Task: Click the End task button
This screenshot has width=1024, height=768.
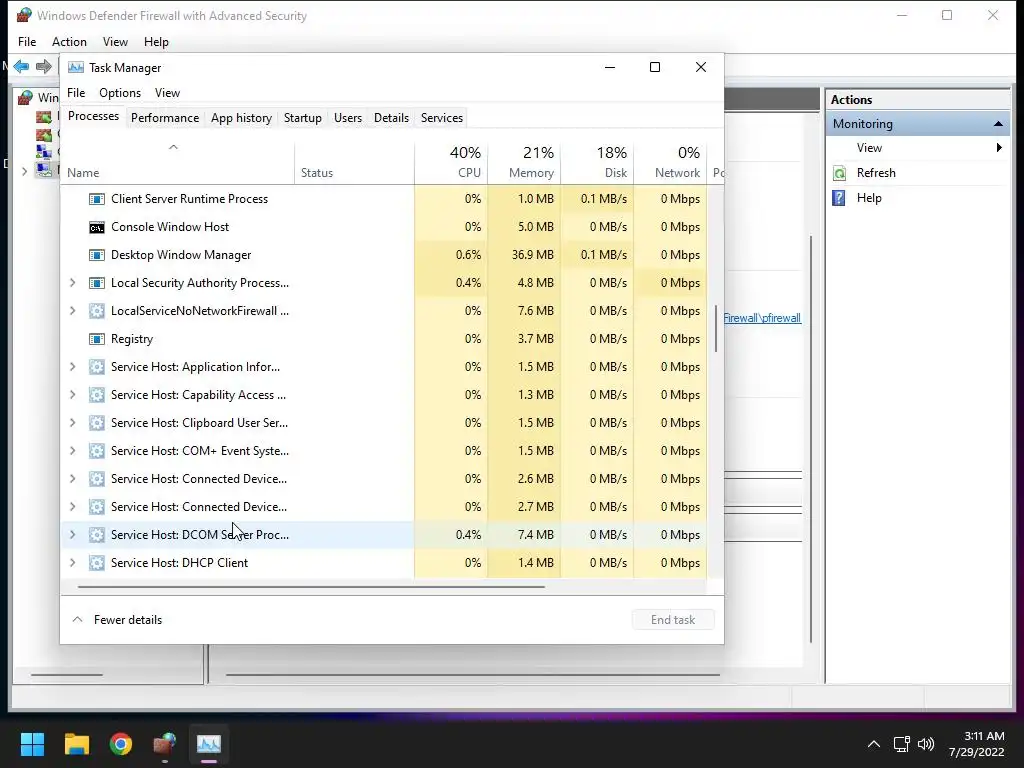Action: click(673, 620)
